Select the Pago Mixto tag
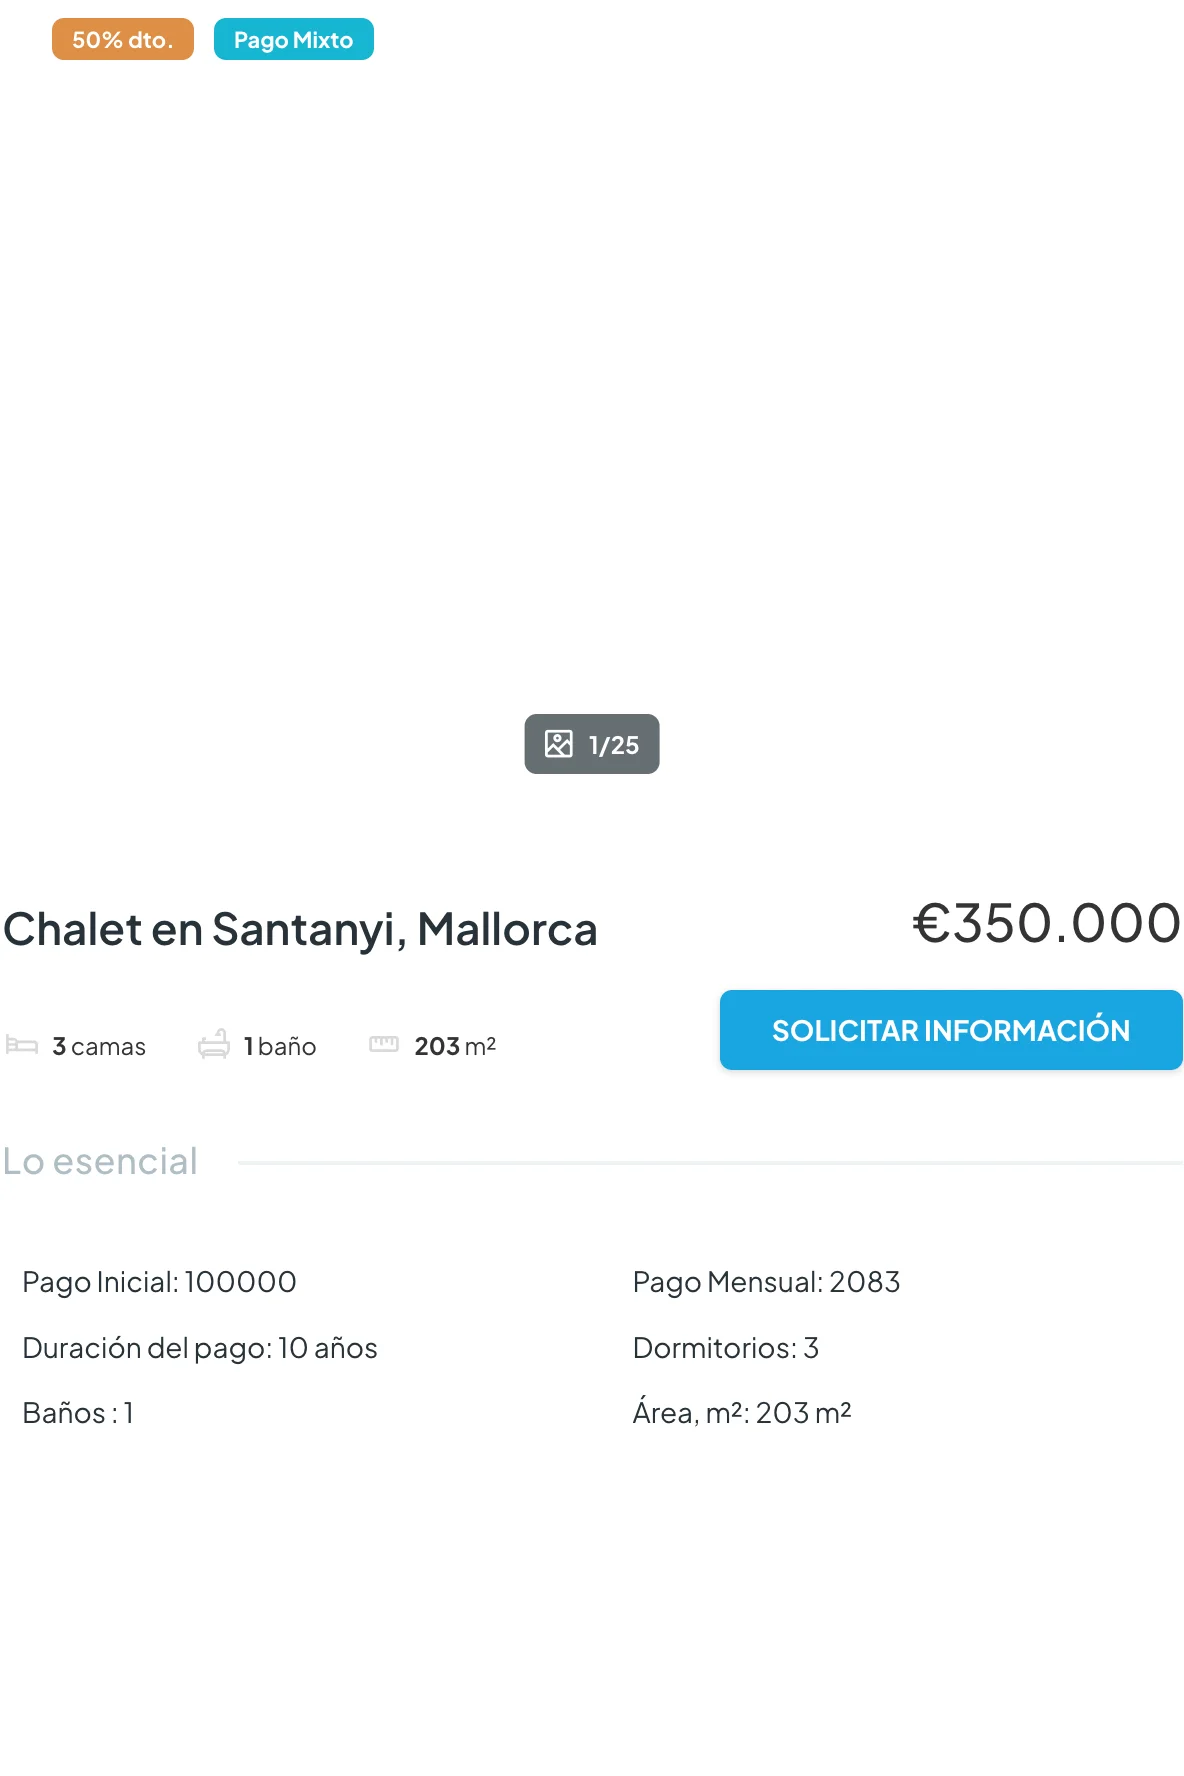Viewport: 1184px width, 1776px height. [294, 40]
